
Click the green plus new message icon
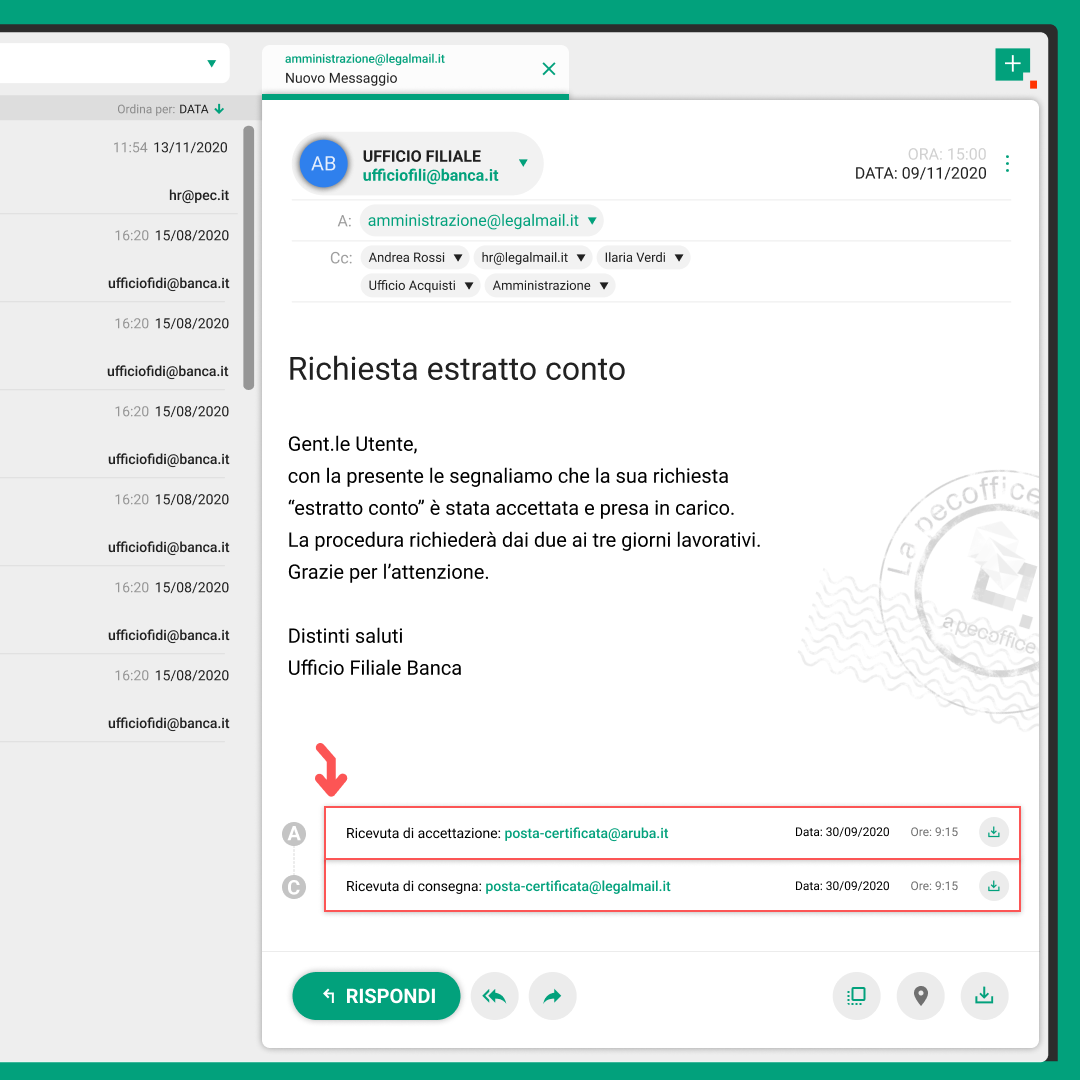(x=1012, y=65)
